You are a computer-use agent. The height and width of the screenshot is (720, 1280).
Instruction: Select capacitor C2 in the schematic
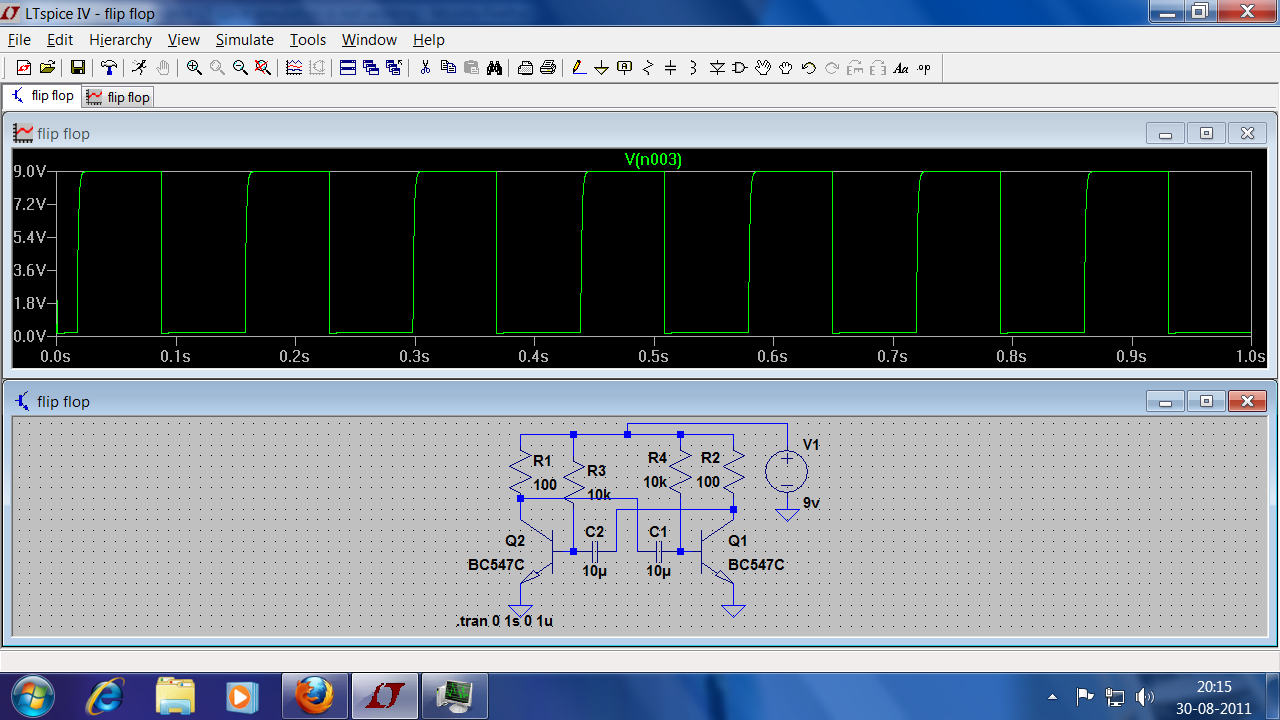(594, 550)
